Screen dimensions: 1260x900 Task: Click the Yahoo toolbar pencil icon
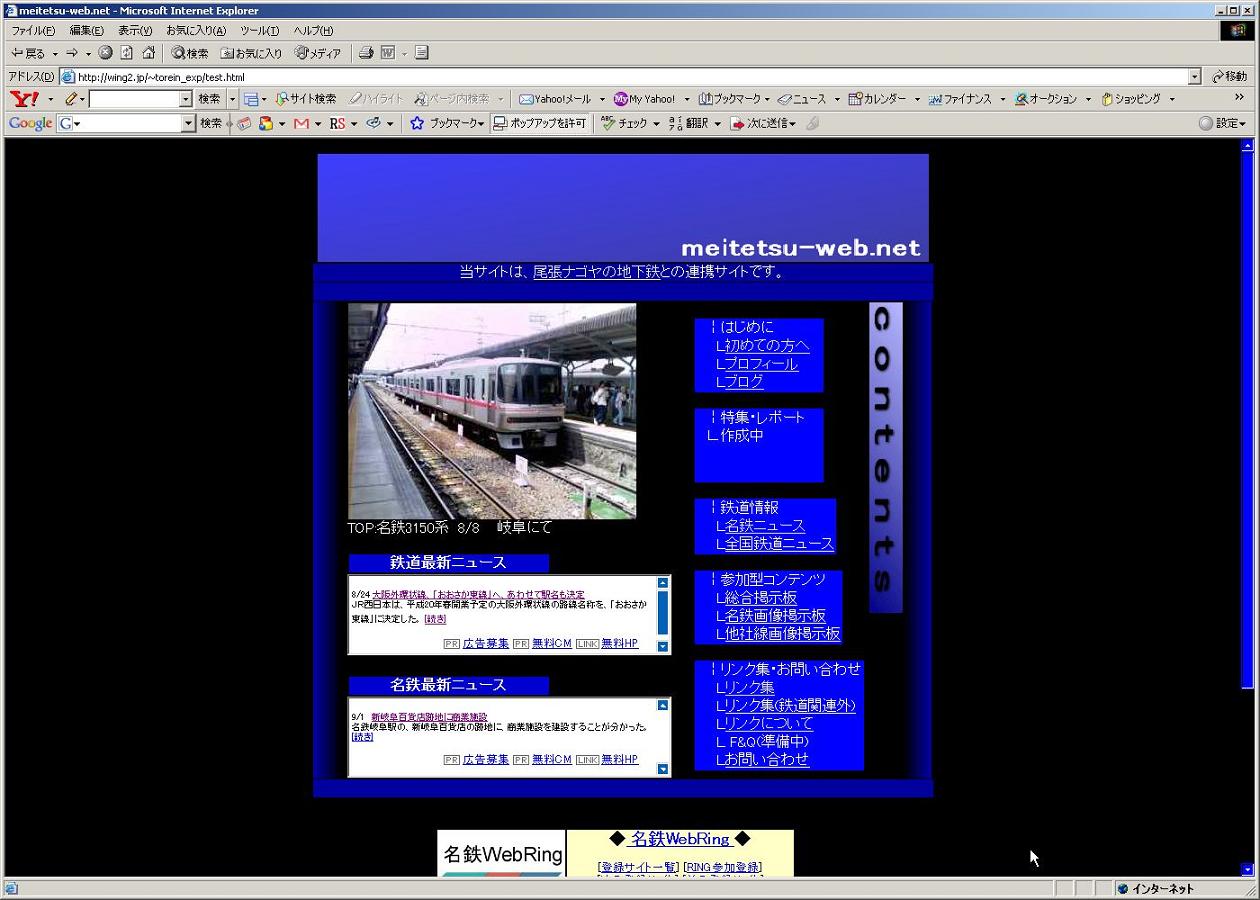point(71,99)
